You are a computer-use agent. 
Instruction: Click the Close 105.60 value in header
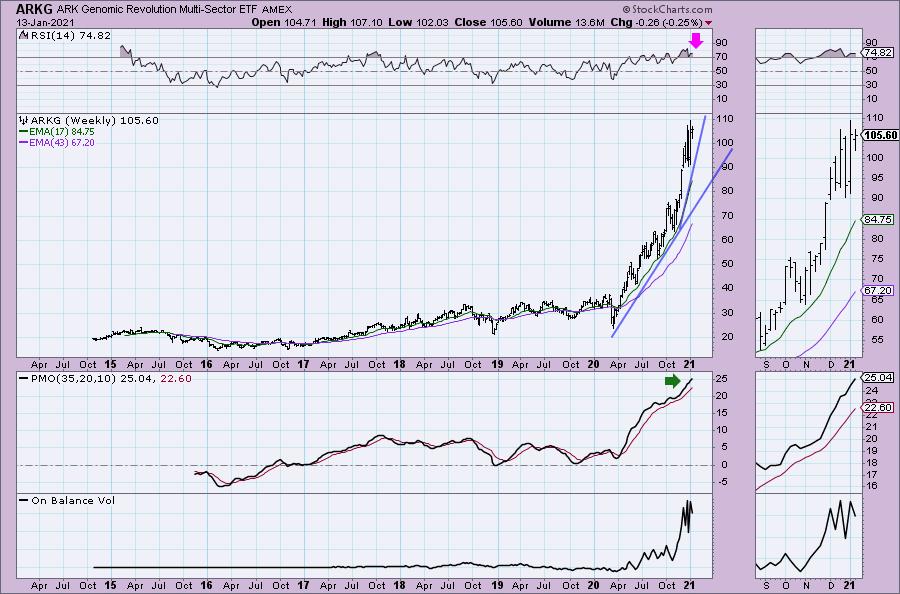pyautogui.click(x=488, y=22)
